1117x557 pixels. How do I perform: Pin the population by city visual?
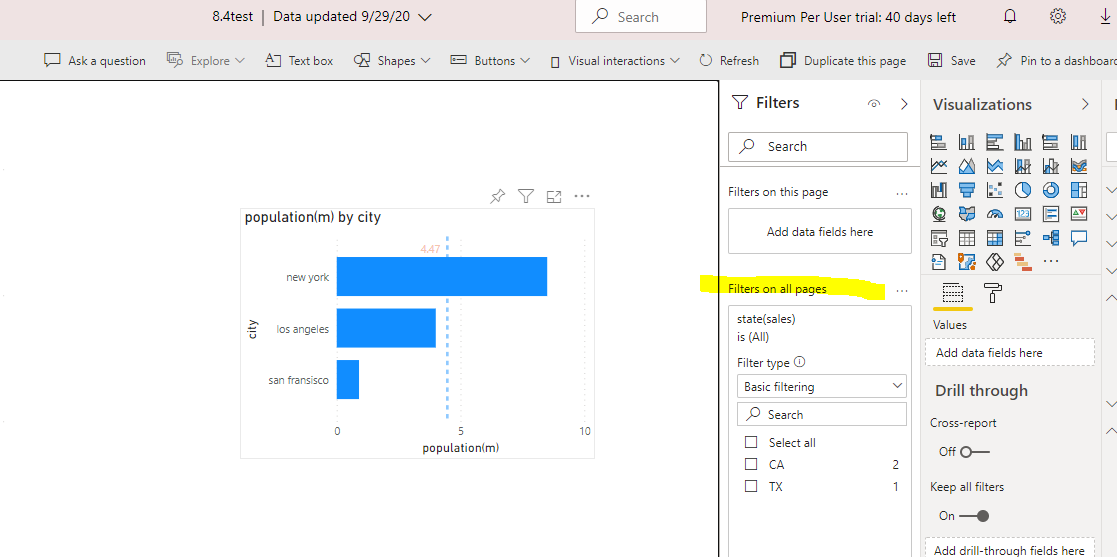pyautogui.click(x=498, y=196)
